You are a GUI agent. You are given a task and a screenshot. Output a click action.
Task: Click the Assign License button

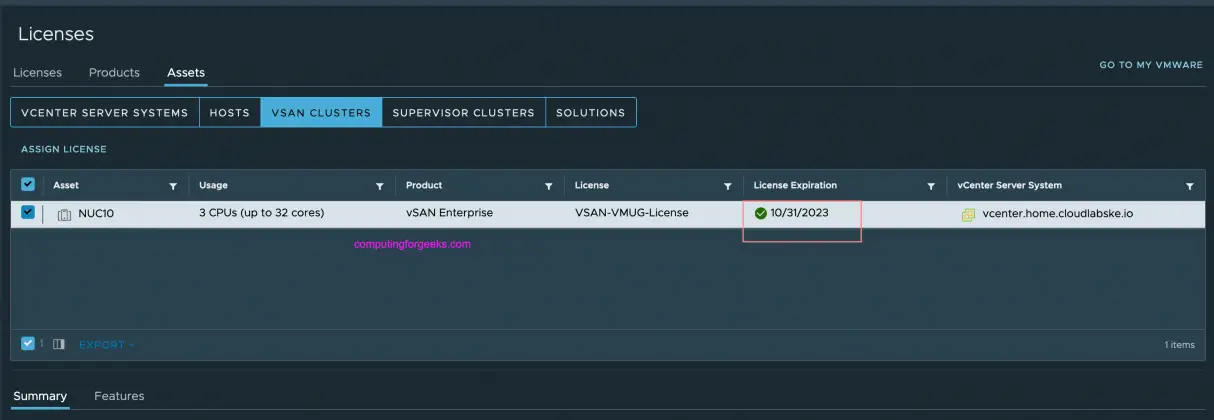pos(64,149)
